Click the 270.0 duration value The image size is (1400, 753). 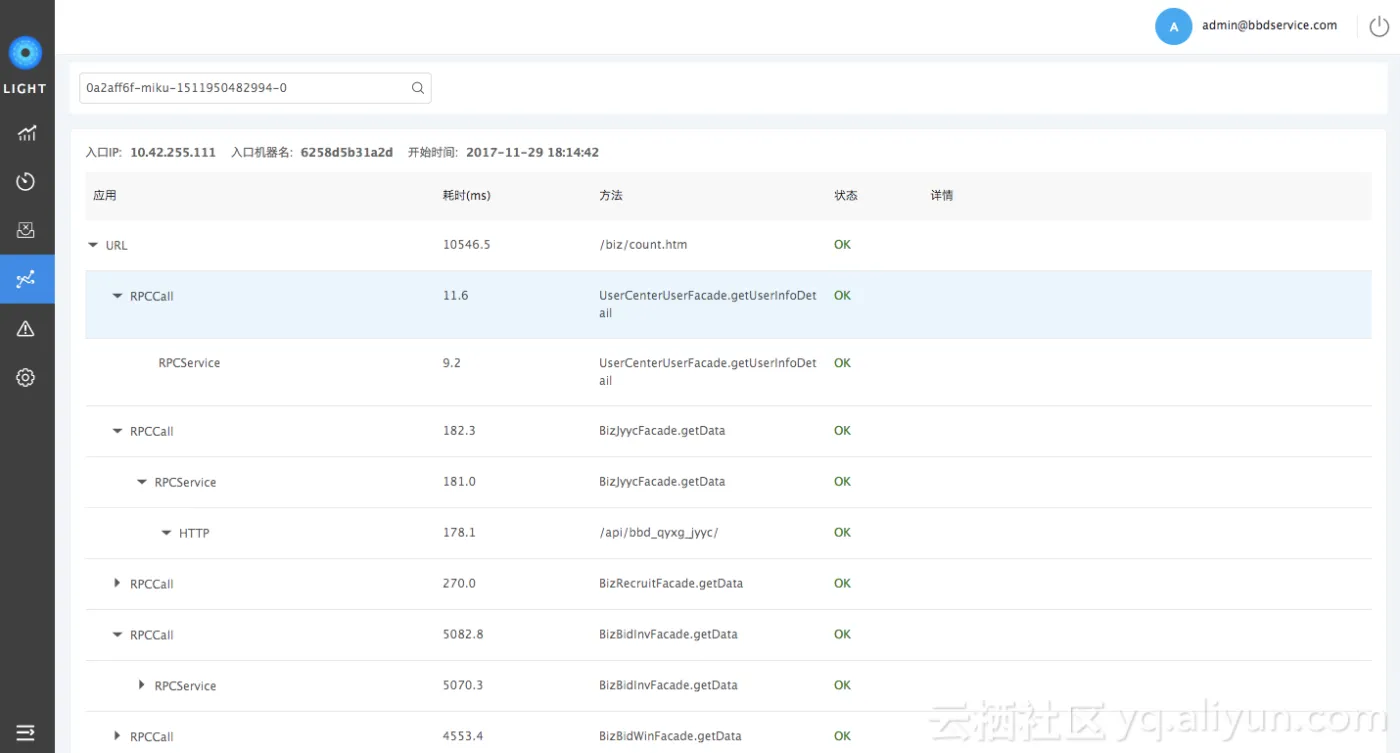[459, 583]
